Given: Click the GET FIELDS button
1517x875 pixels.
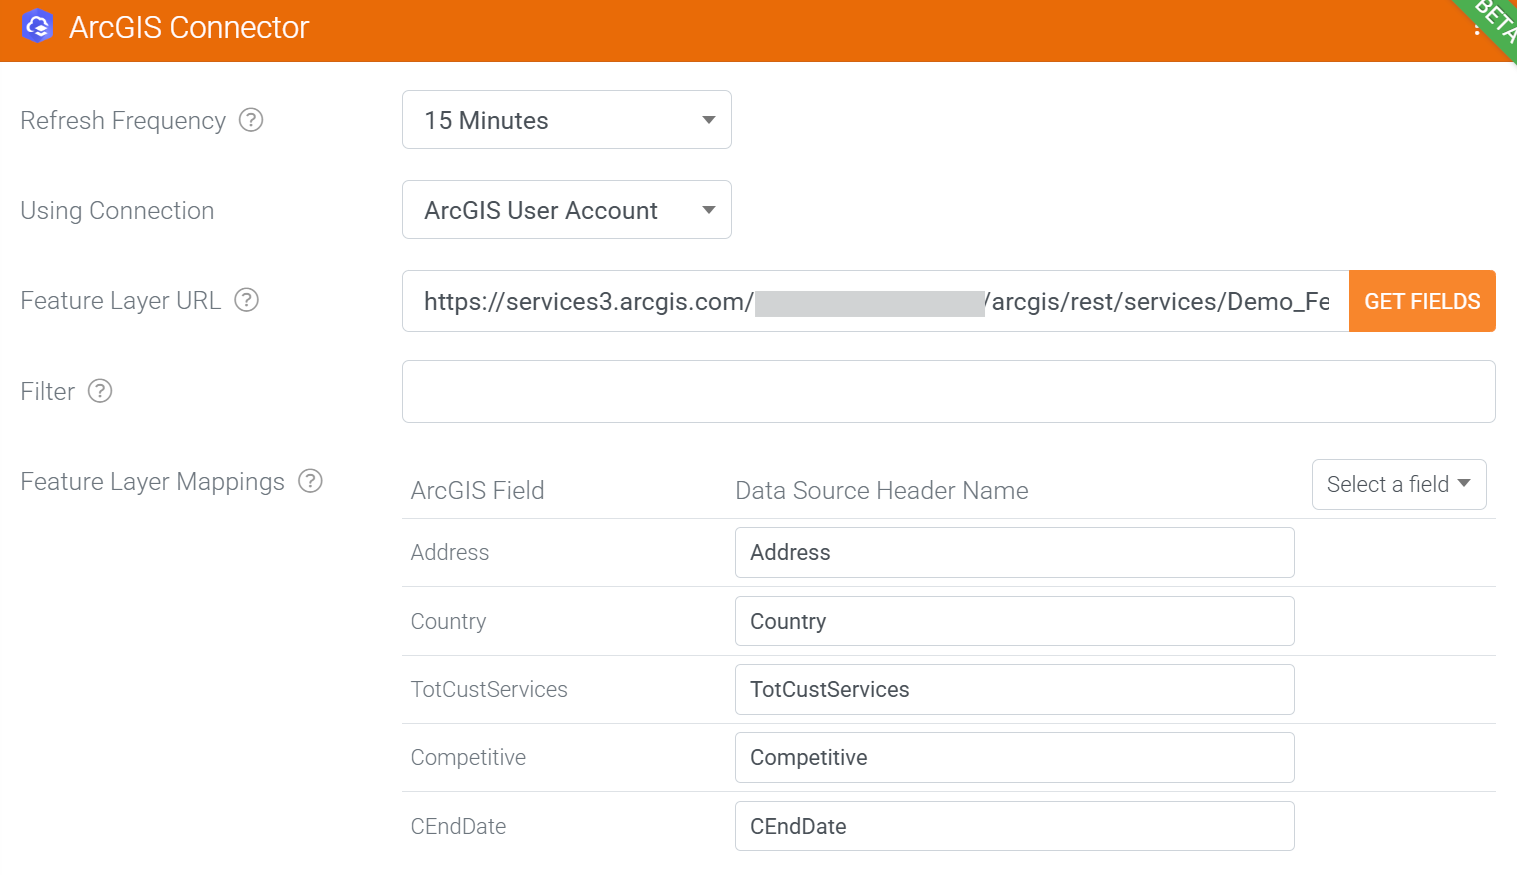Looking at the screenshot, I should click(1422, 301).
